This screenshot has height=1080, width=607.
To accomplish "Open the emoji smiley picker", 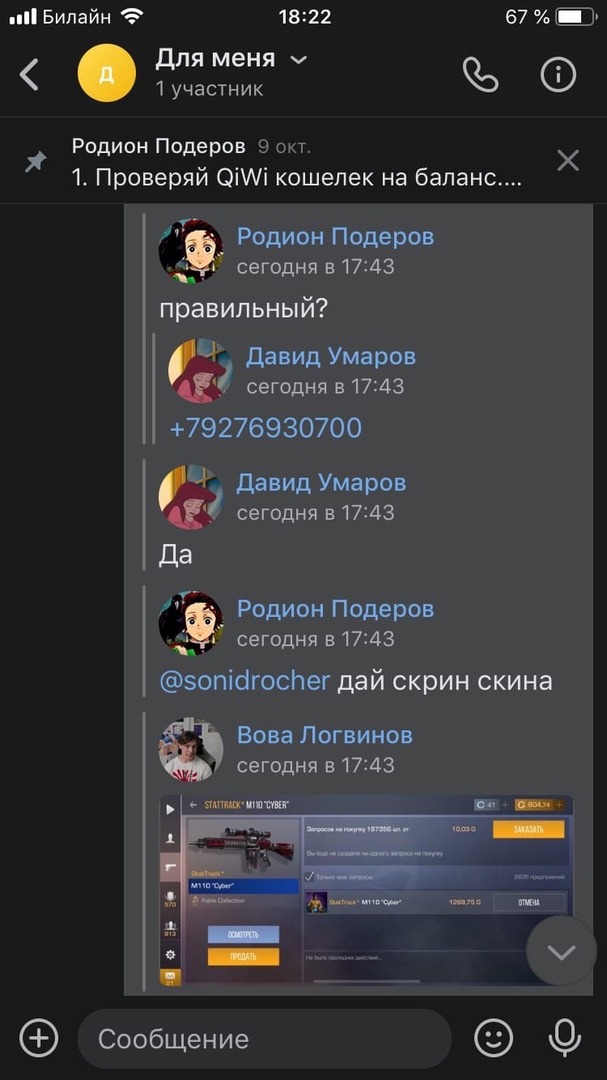I will 494,1037.
